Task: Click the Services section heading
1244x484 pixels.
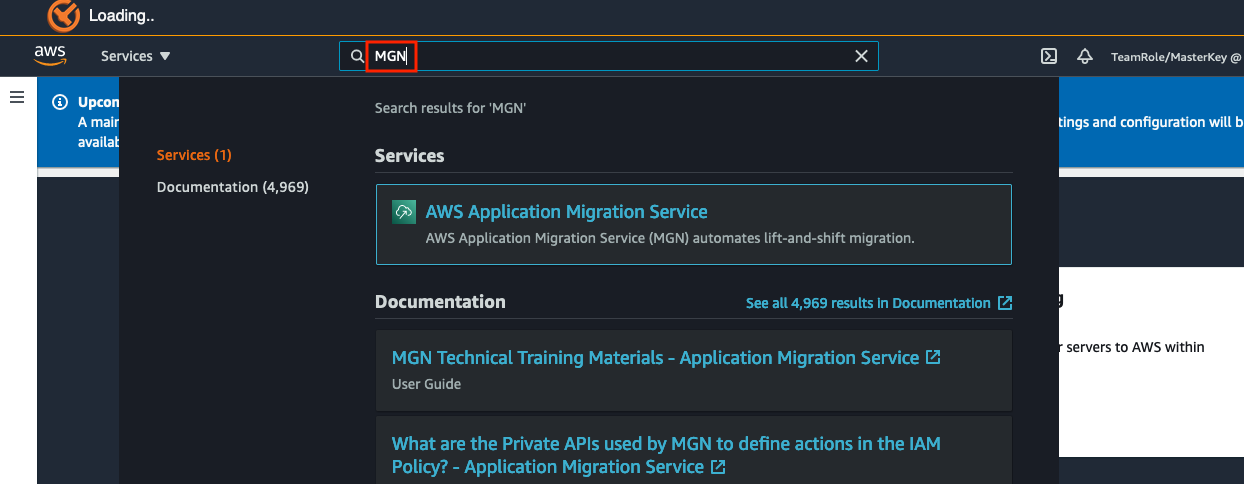Action: [x=410, y=156]
